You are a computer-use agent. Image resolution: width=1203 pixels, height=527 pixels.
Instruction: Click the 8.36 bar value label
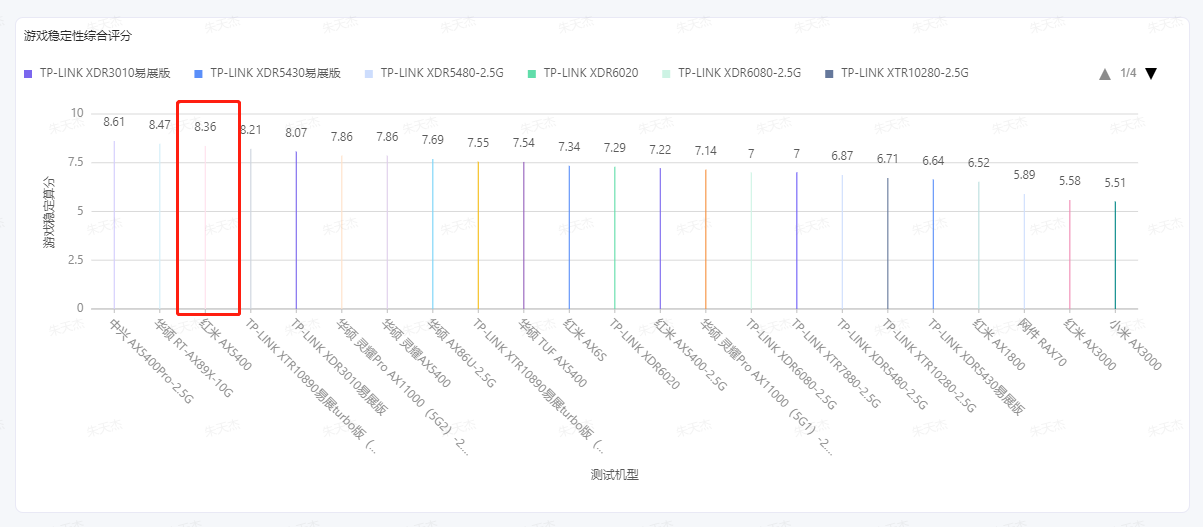[205, 127]
